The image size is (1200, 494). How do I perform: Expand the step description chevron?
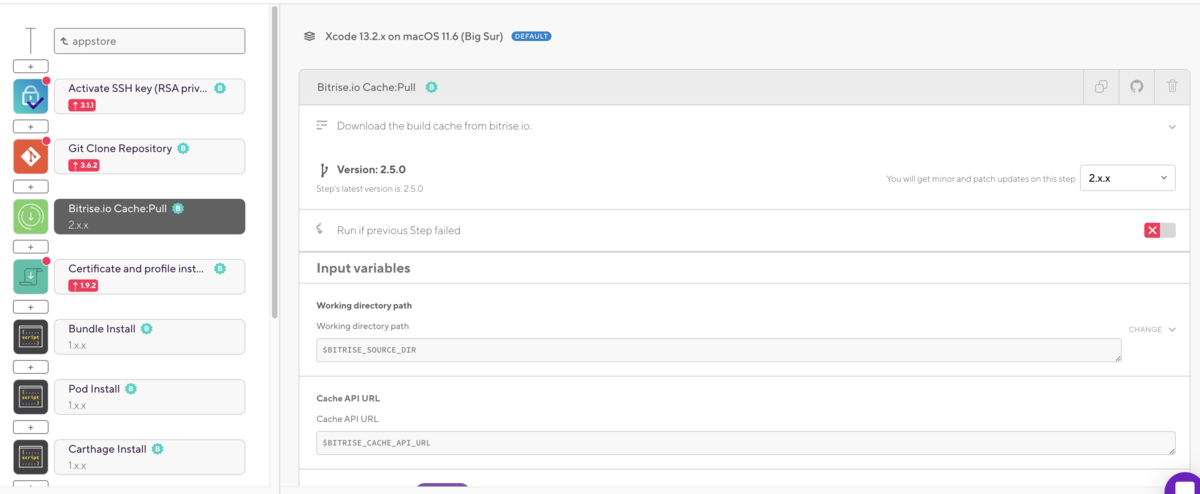pos(1171,127)
